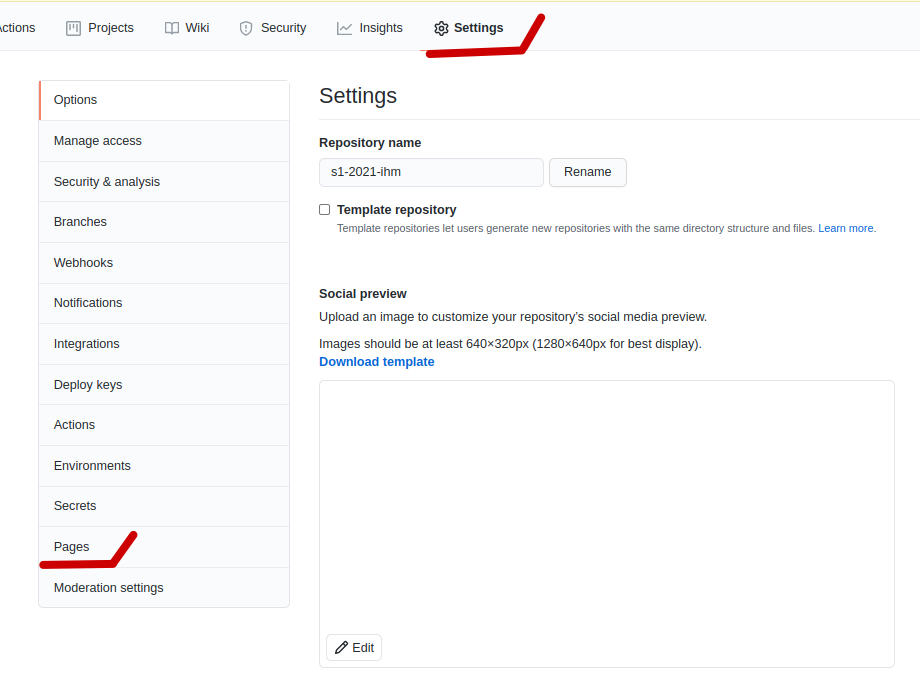This screenshot has width=920, height=674.
Task: Click the Insights graph icon
Action: tap(345, 28)
